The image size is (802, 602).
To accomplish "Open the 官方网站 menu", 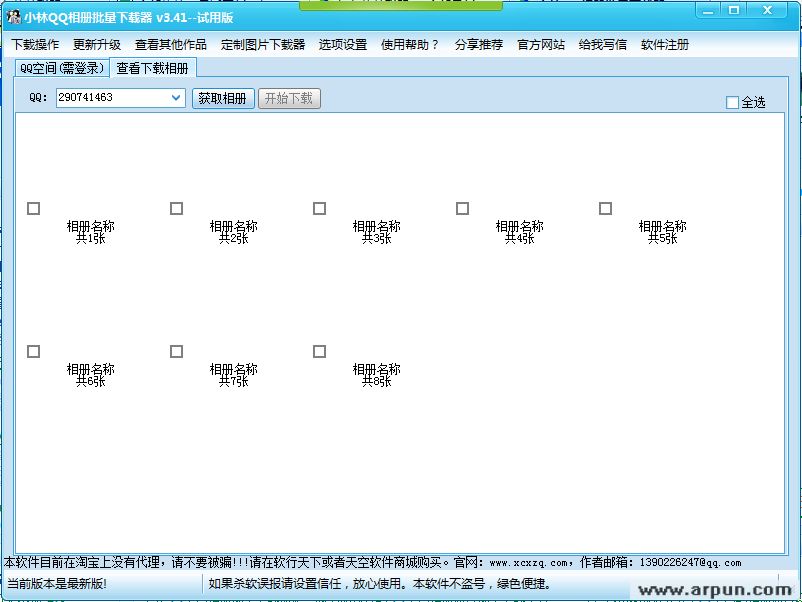I will tap(541, 44).
